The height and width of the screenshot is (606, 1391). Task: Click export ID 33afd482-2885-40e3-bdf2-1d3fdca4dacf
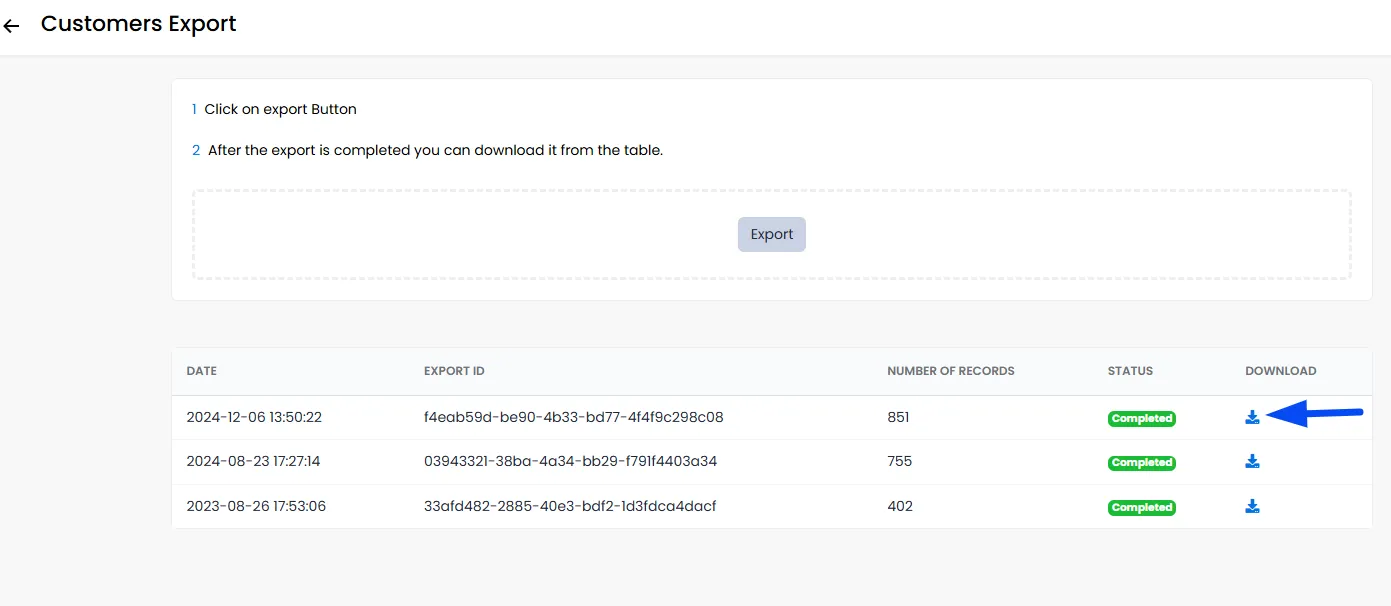click(x=570, y=506)
